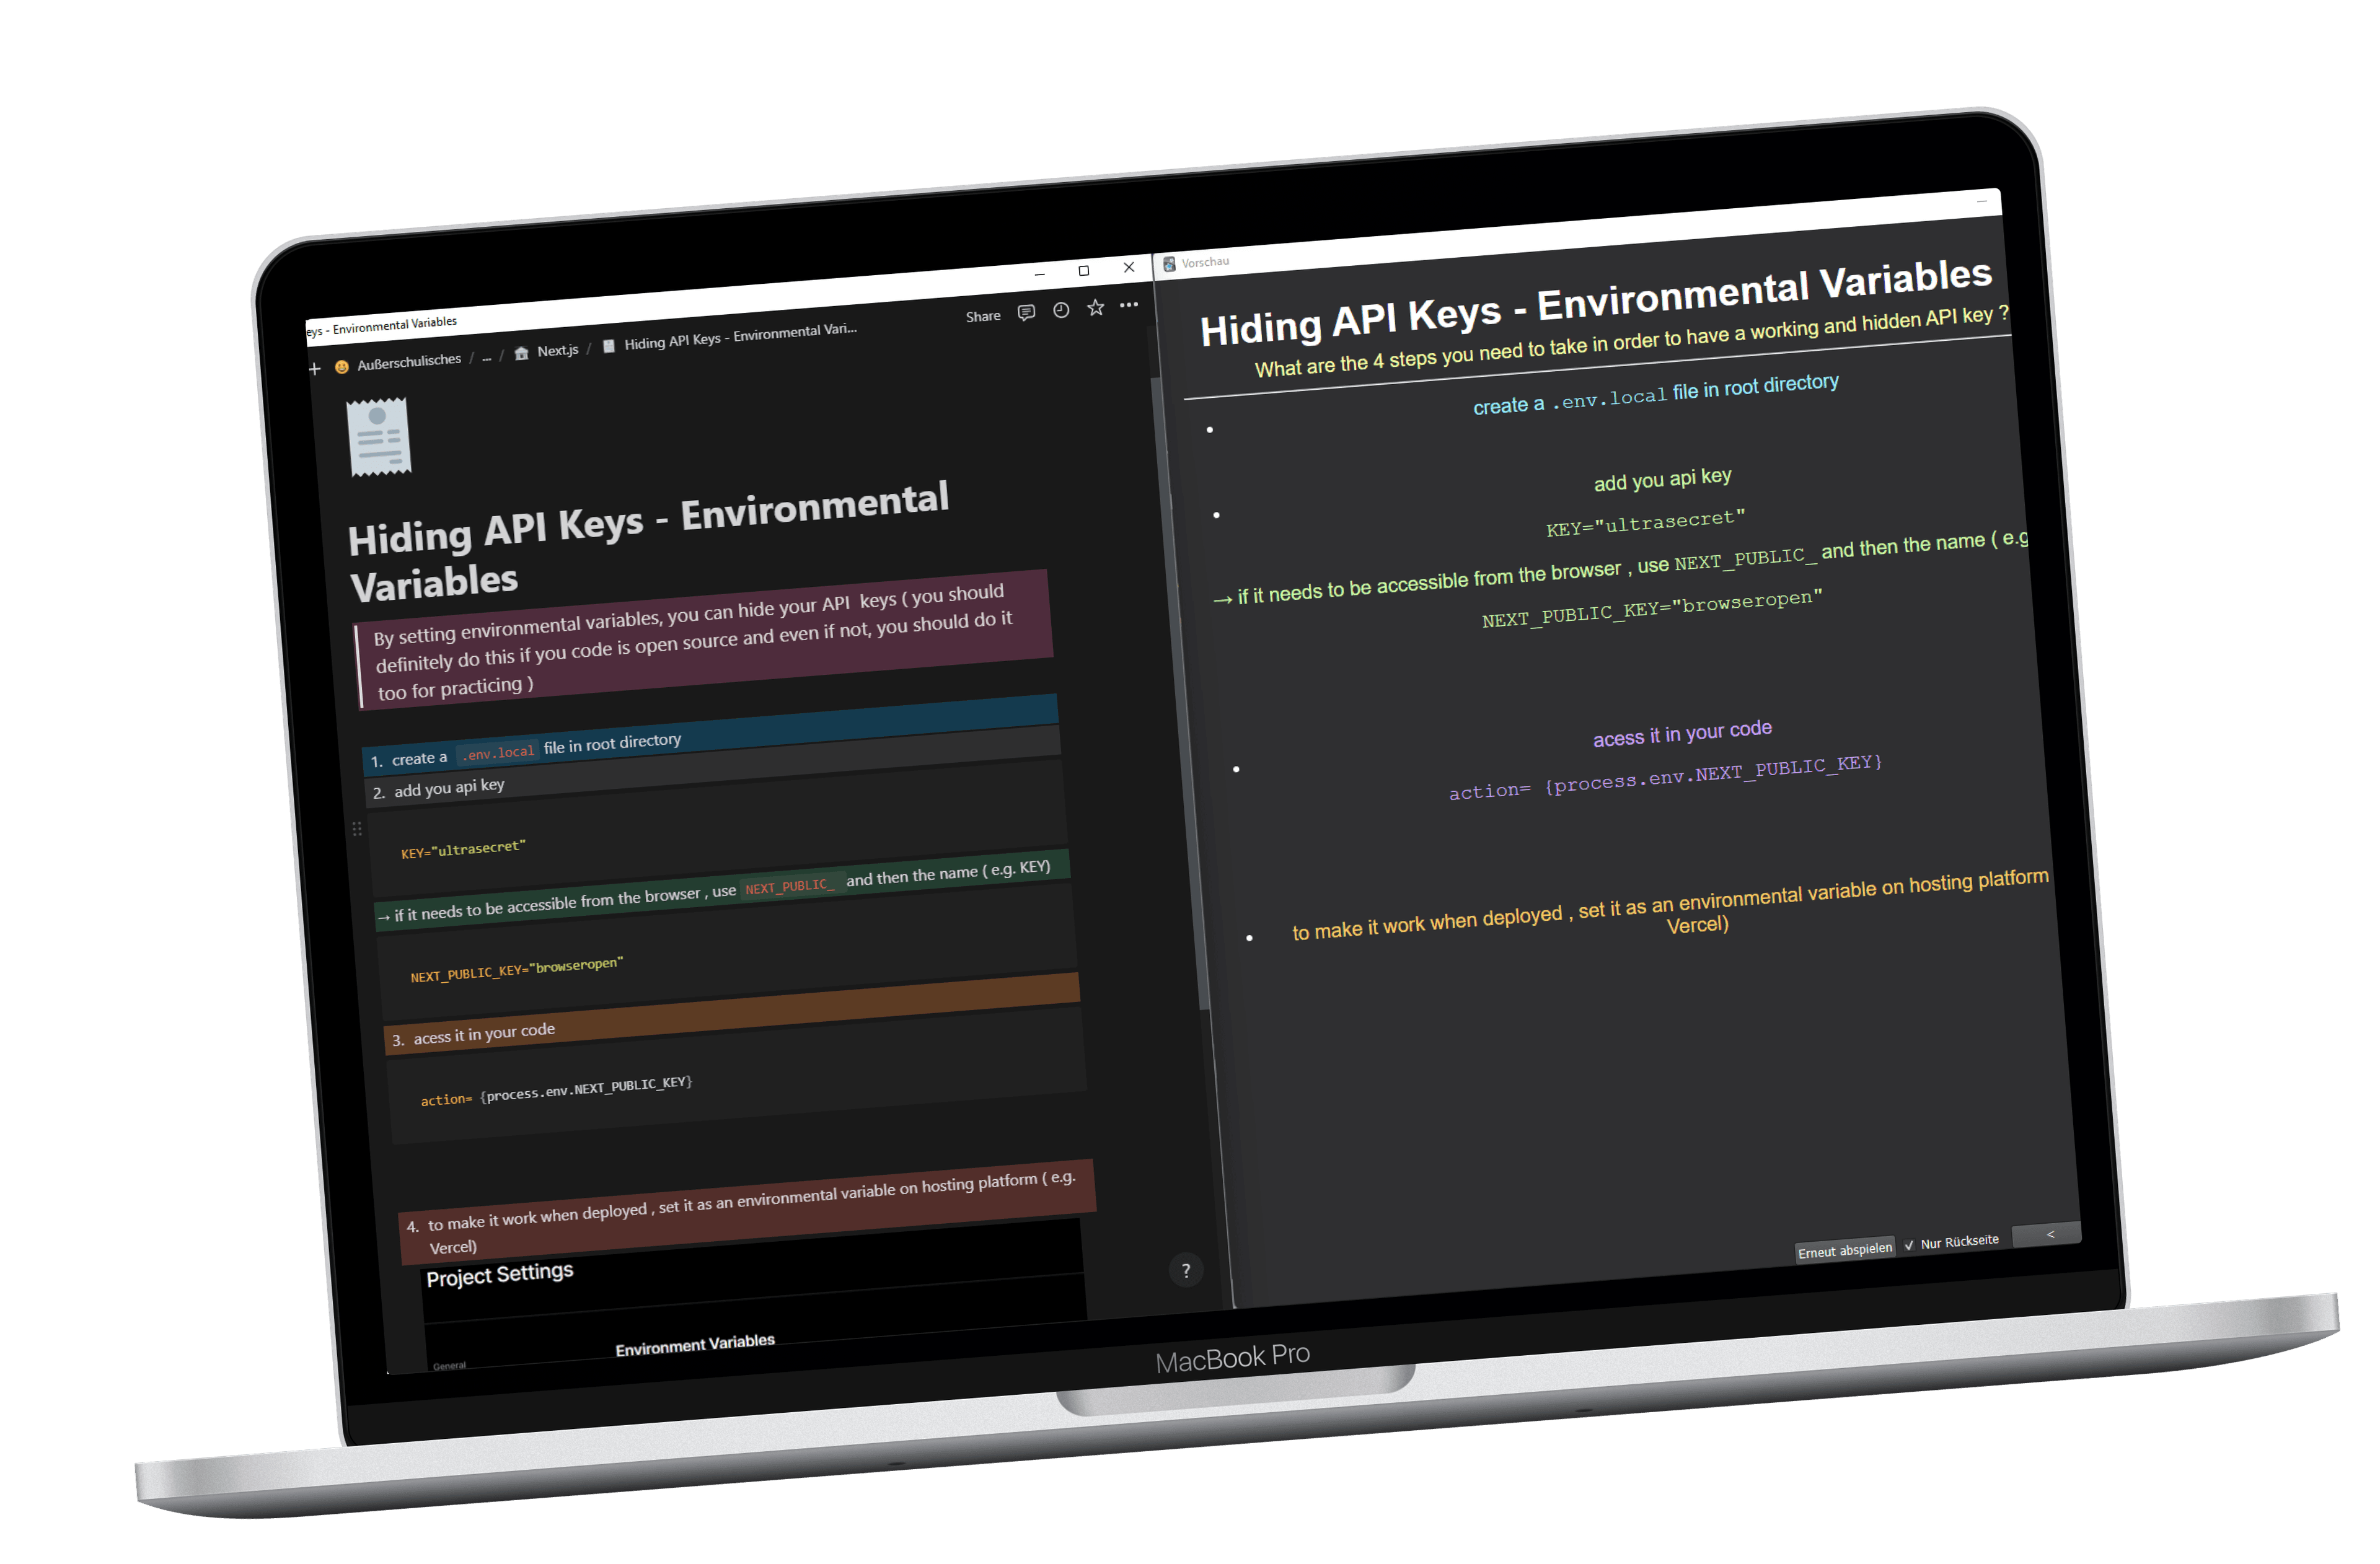Viewport: 2380px width, 1564px height.
Task: Open the three-dot page options menu
Action: tap(1129, 305)
